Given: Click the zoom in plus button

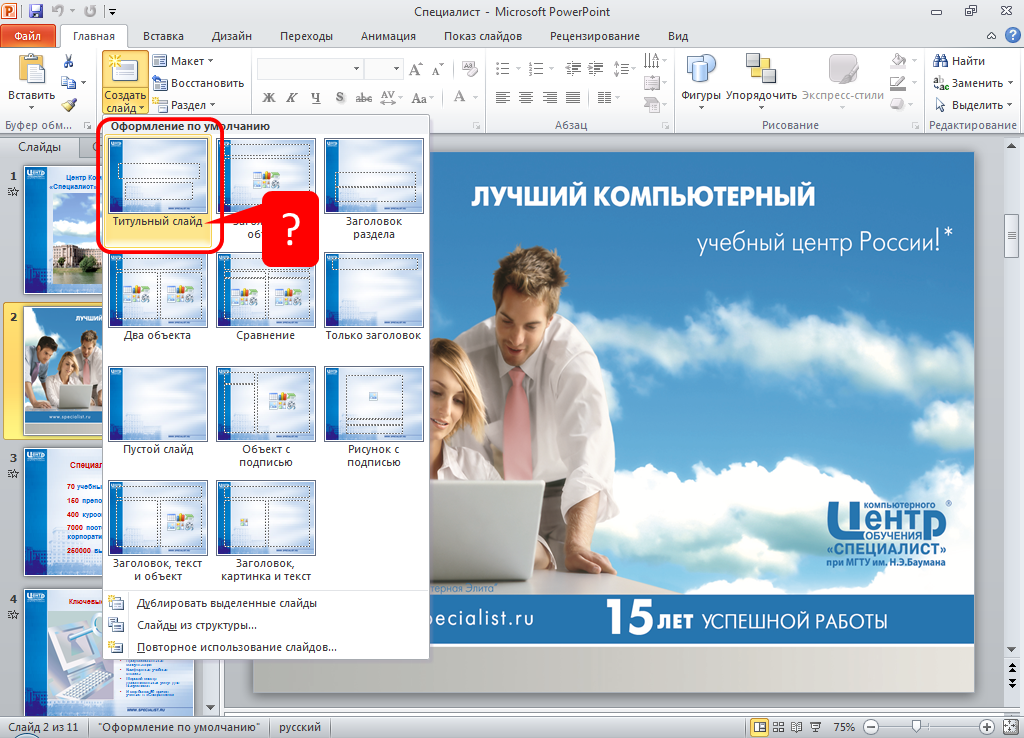Looking at the screenshot, I should click(987, 727).
